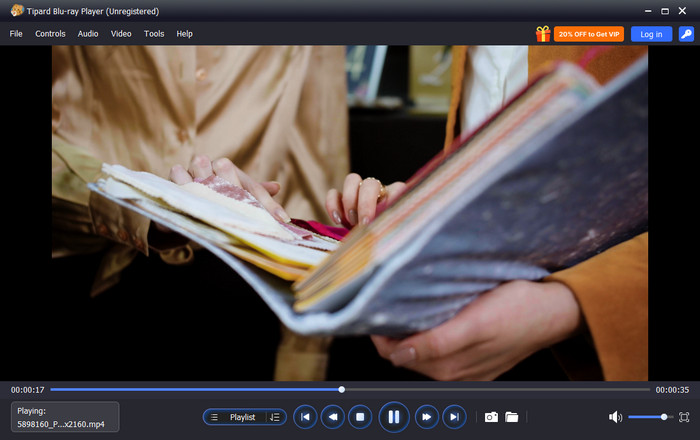Click the Stop playback button
700x440 pixels.
point(361,417)
